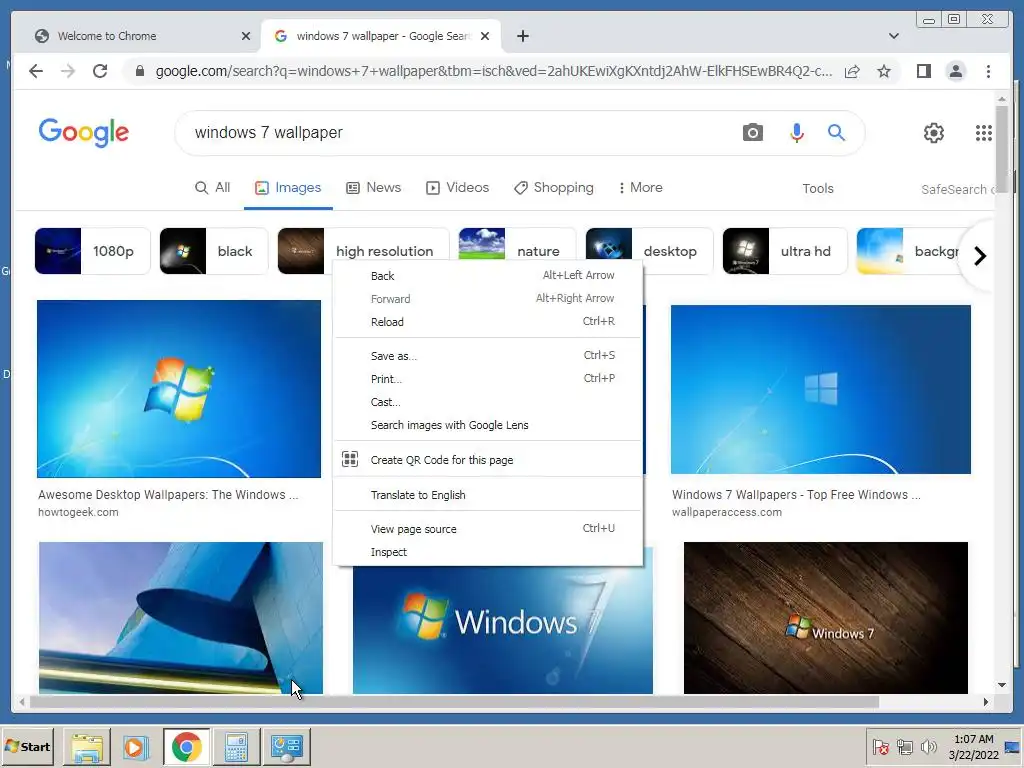Open Windows Explorer from the taskbar
1024x768 pixels.
(87, 746)
